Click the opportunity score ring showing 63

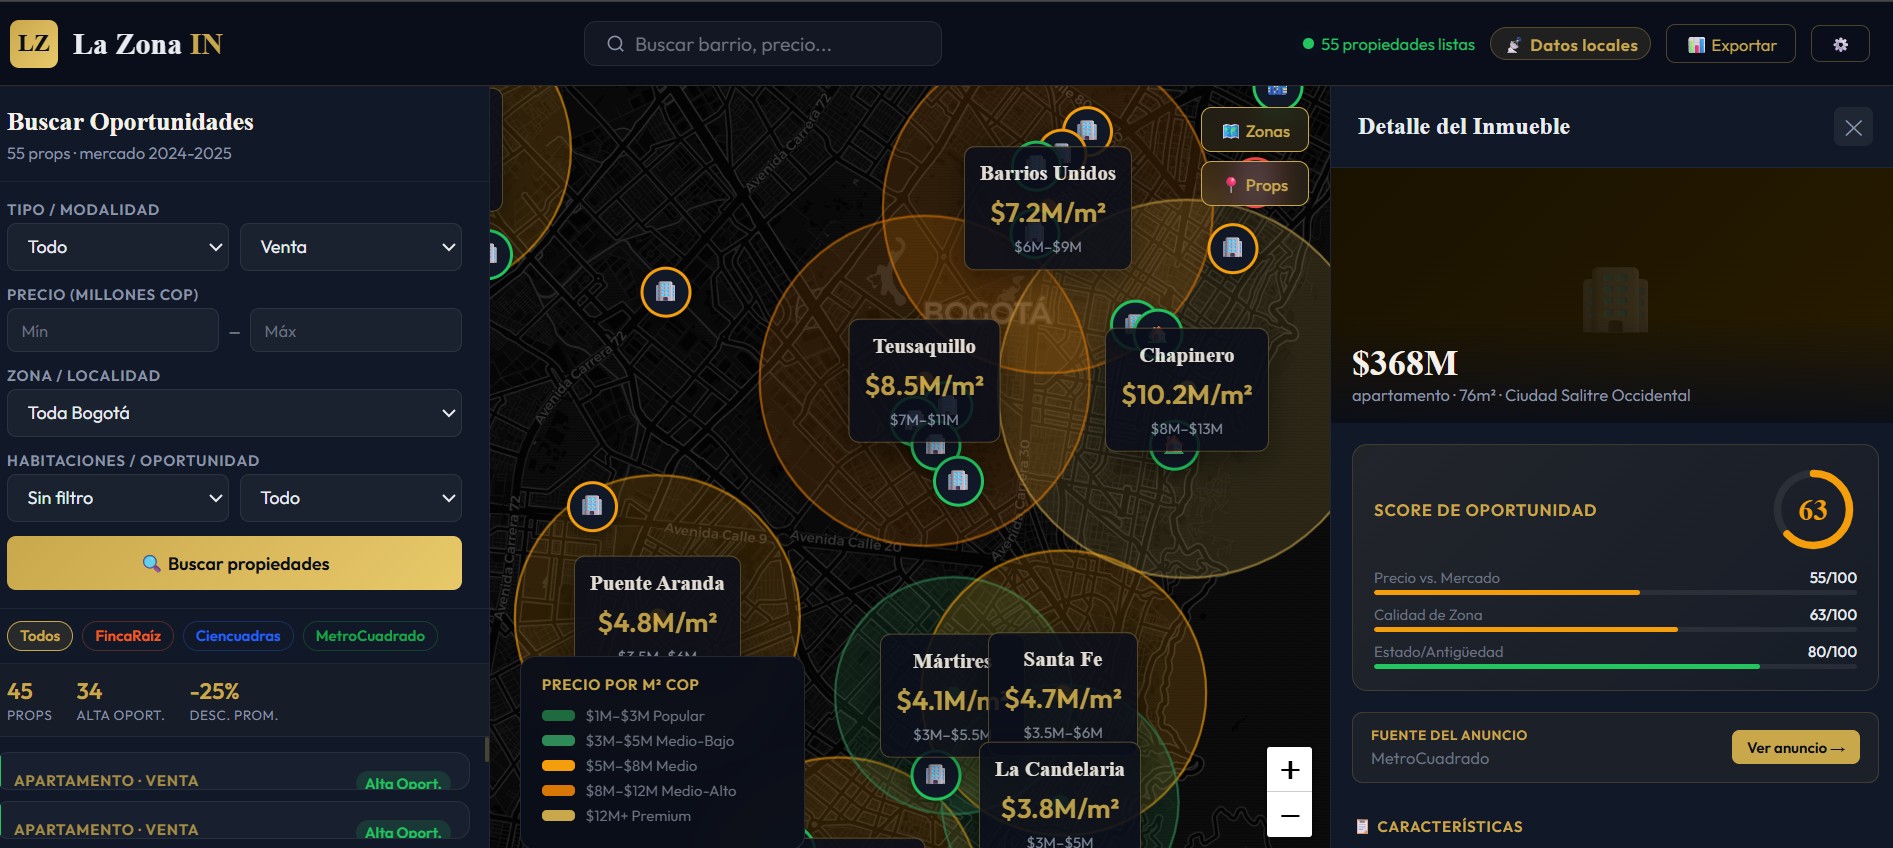pos(1813,510)
